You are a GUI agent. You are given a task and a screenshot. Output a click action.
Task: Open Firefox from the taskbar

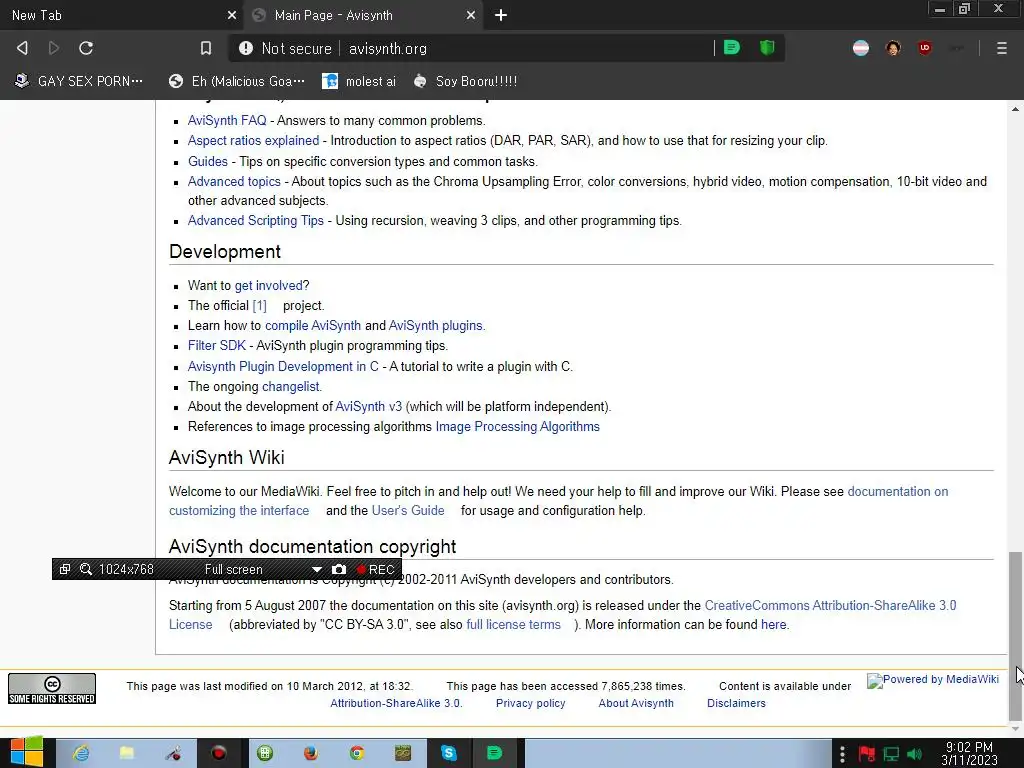point(311,754)
